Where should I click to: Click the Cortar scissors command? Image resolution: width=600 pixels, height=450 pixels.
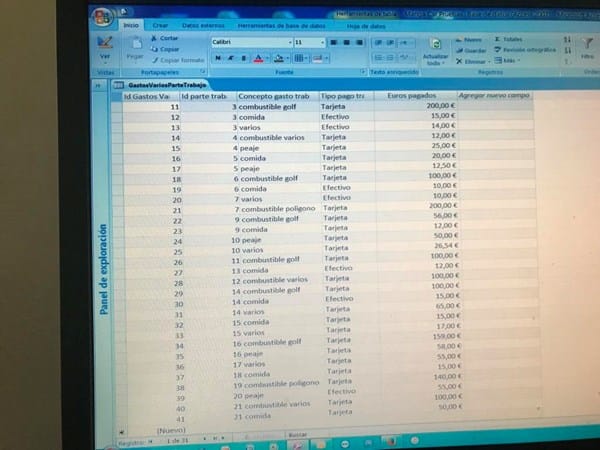pyautogui.click(x=164, y=38)
